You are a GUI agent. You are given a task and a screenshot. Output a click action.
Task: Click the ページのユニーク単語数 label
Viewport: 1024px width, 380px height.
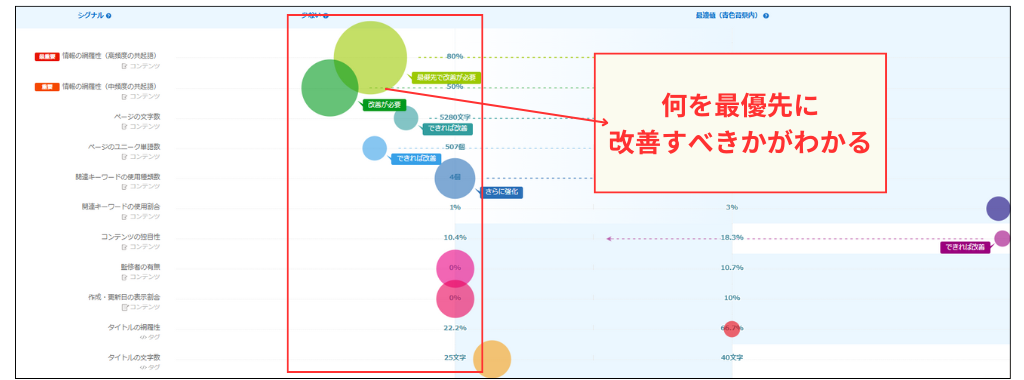[x=124, y=146]
